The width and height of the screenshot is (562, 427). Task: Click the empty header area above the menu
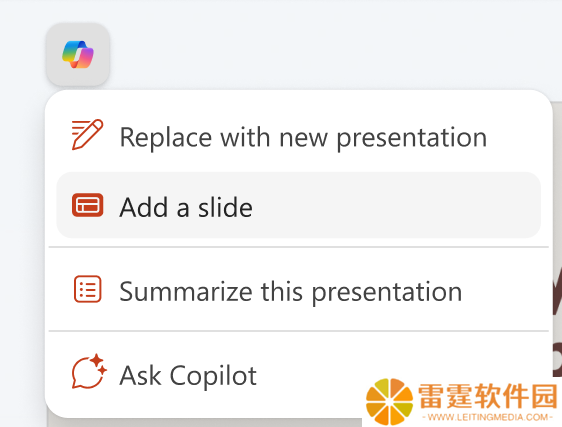point(323,43)
